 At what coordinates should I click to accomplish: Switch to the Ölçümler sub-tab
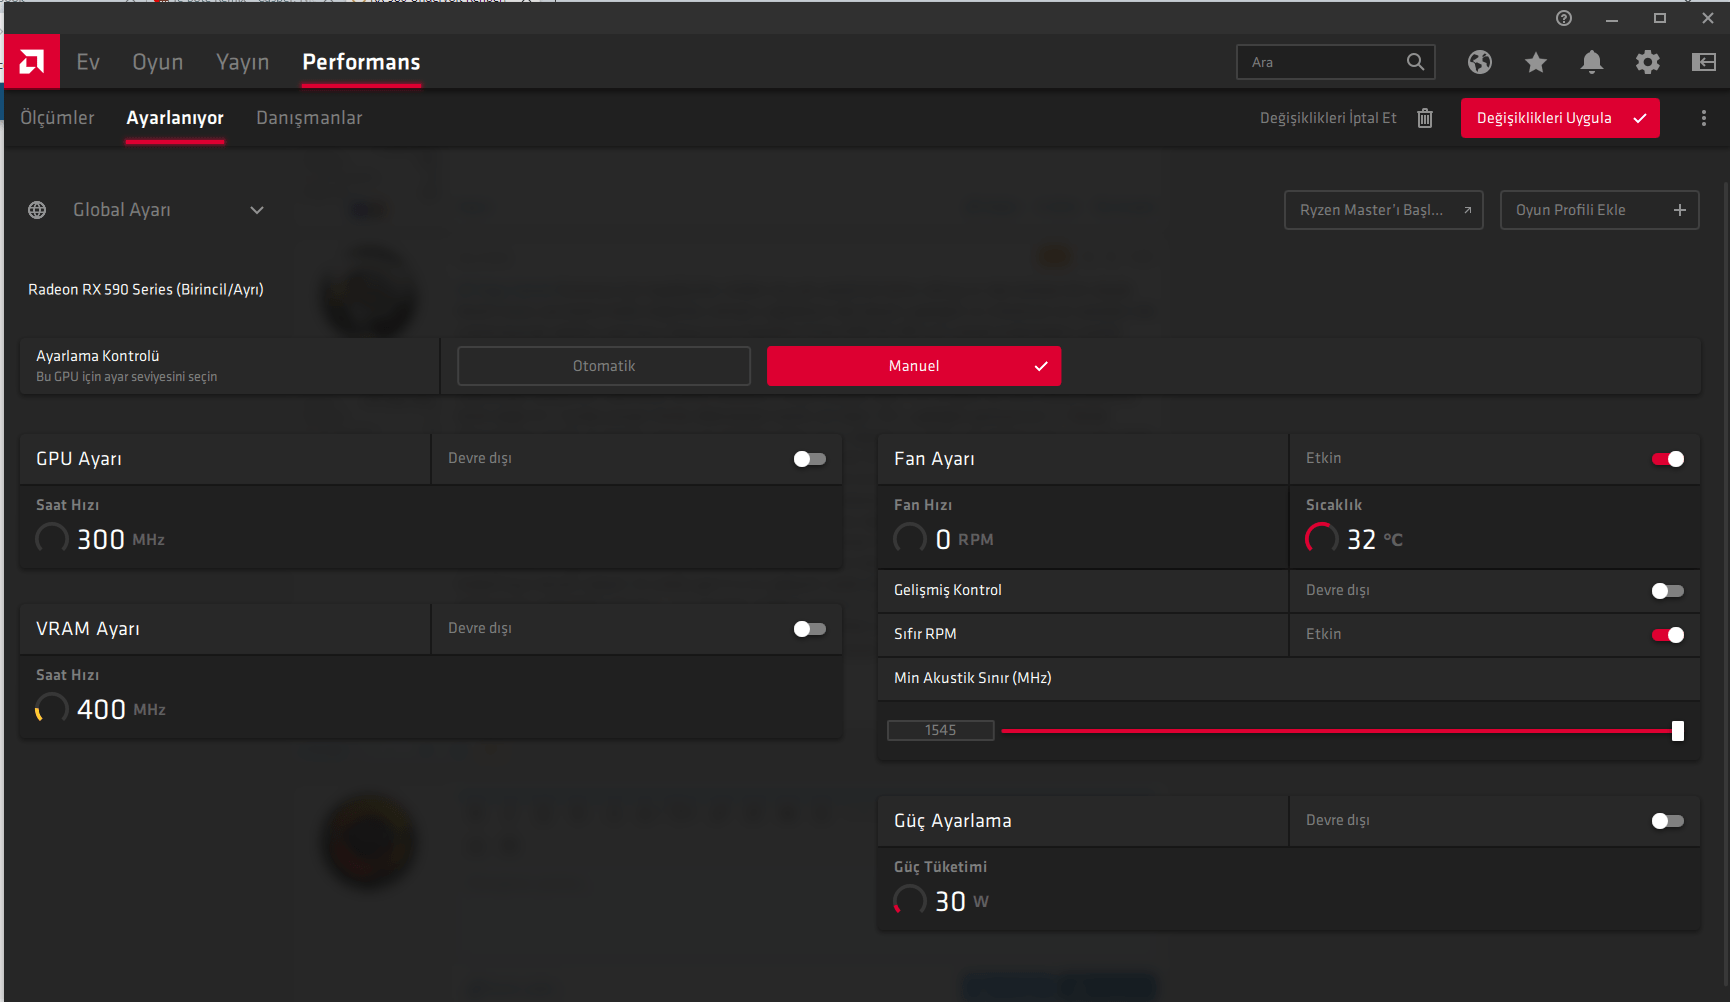(57, 118)
